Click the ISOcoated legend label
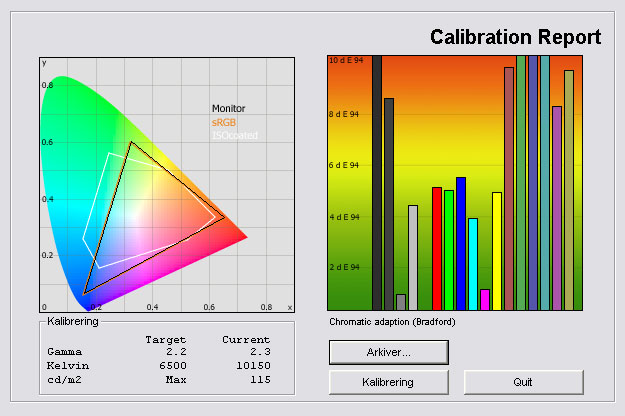Screen dimensions: 625x416 coord(235,135)
